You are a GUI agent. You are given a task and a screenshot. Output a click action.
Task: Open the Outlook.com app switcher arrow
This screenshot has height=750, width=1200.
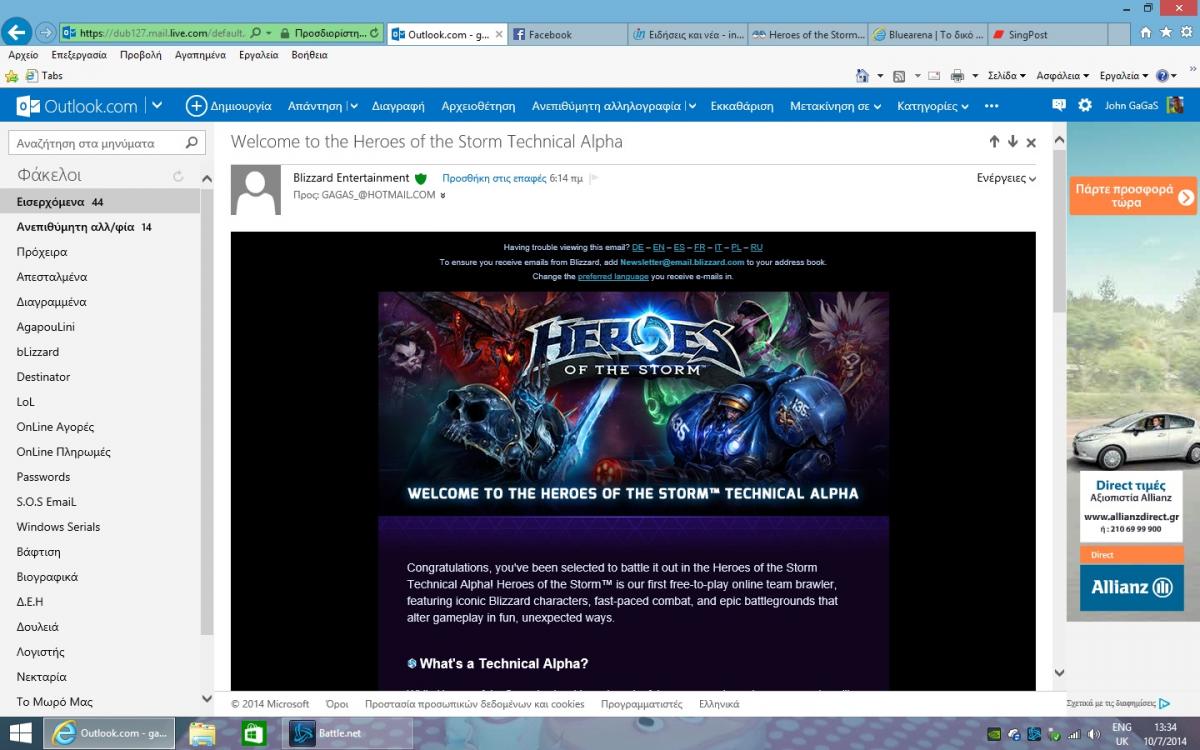point(157,105)
